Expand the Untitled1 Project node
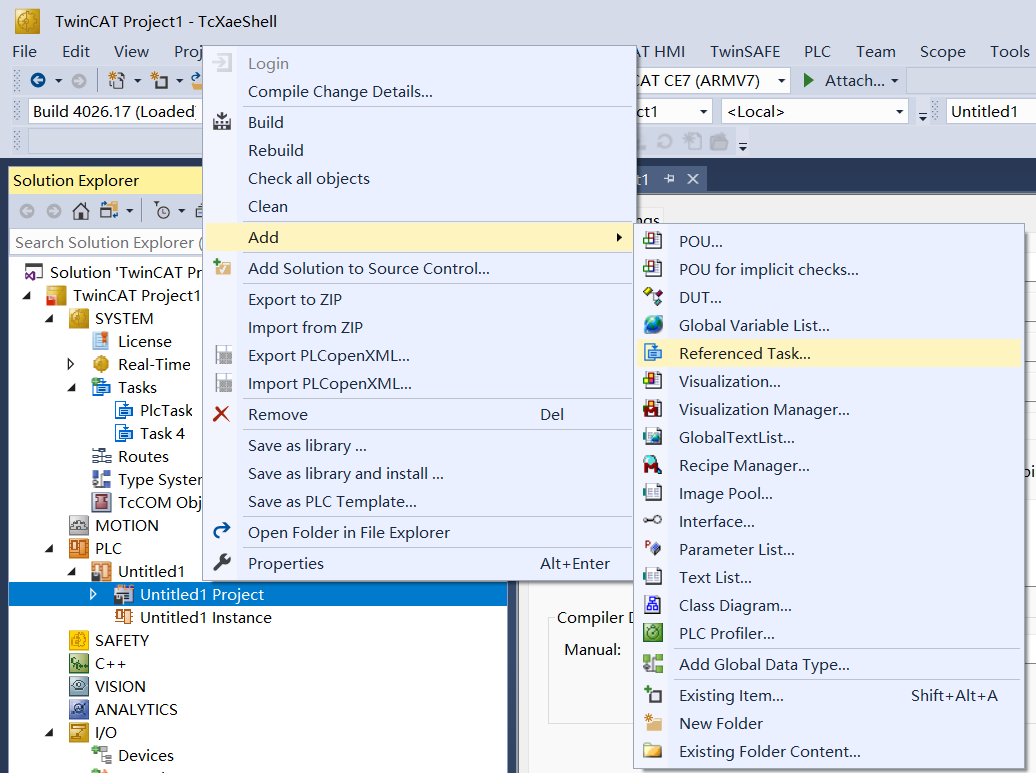1036x773 pixels. [93, 594]
